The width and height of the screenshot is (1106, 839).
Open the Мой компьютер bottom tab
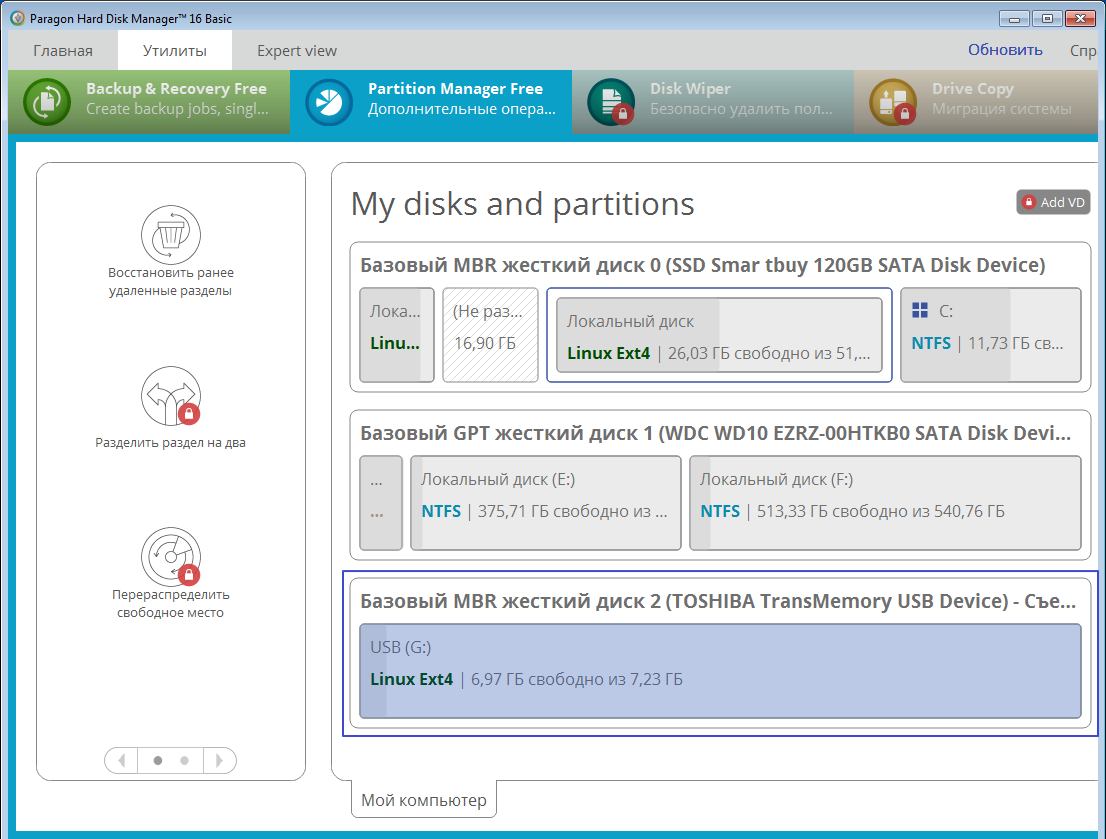pyautogui.click(x=424, y=799)
